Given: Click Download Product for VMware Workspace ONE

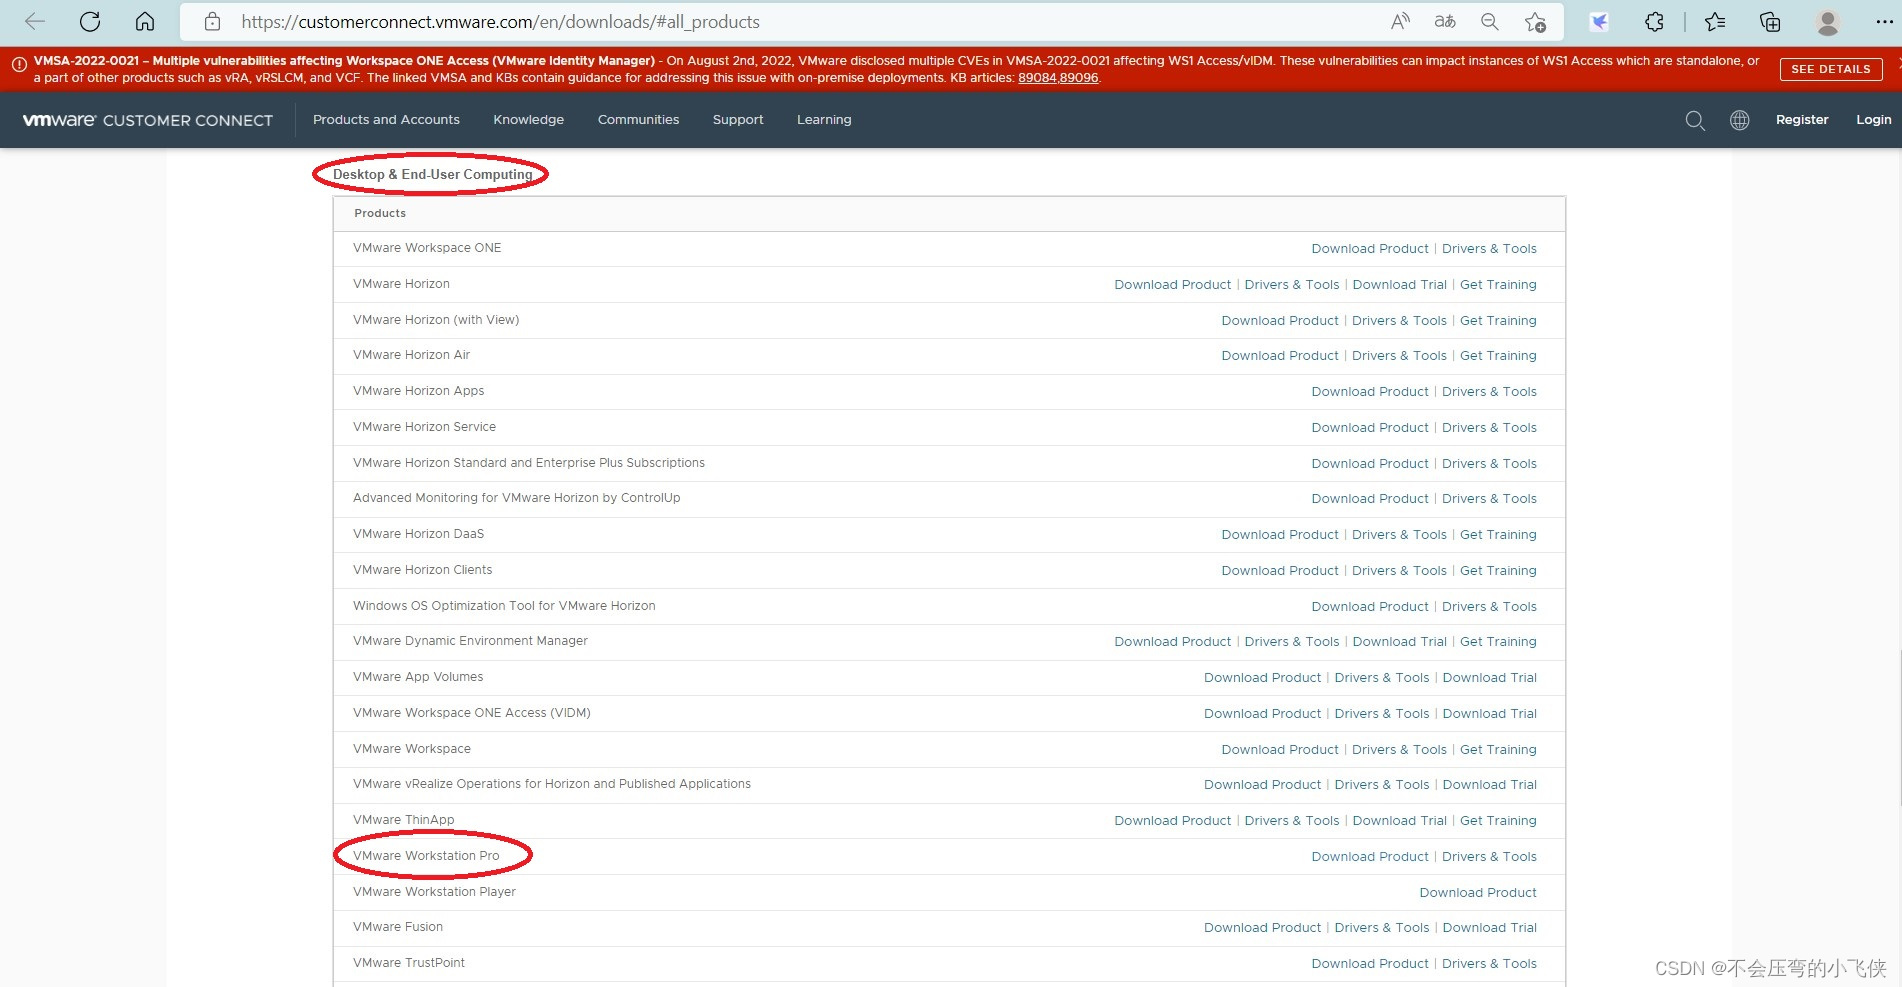Looking at the screenshot, I should (1370, 248).
